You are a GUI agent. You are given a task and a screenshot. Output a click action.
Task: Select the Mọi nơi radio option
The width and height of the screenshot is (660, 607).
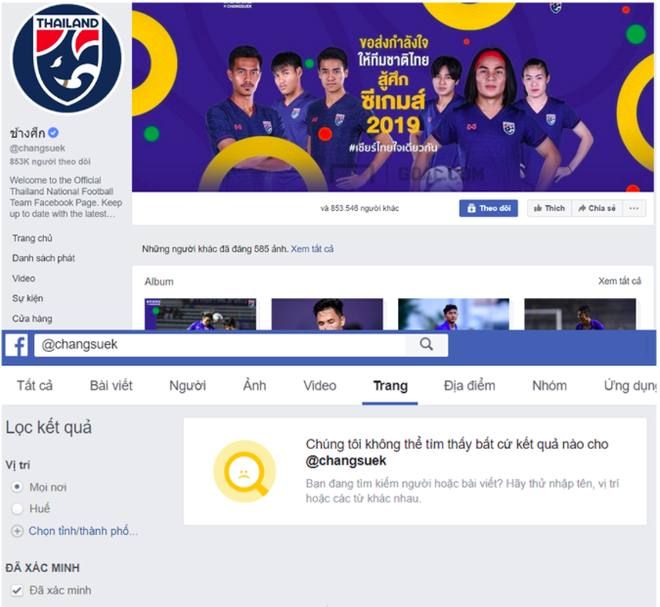tap(17, 487)
